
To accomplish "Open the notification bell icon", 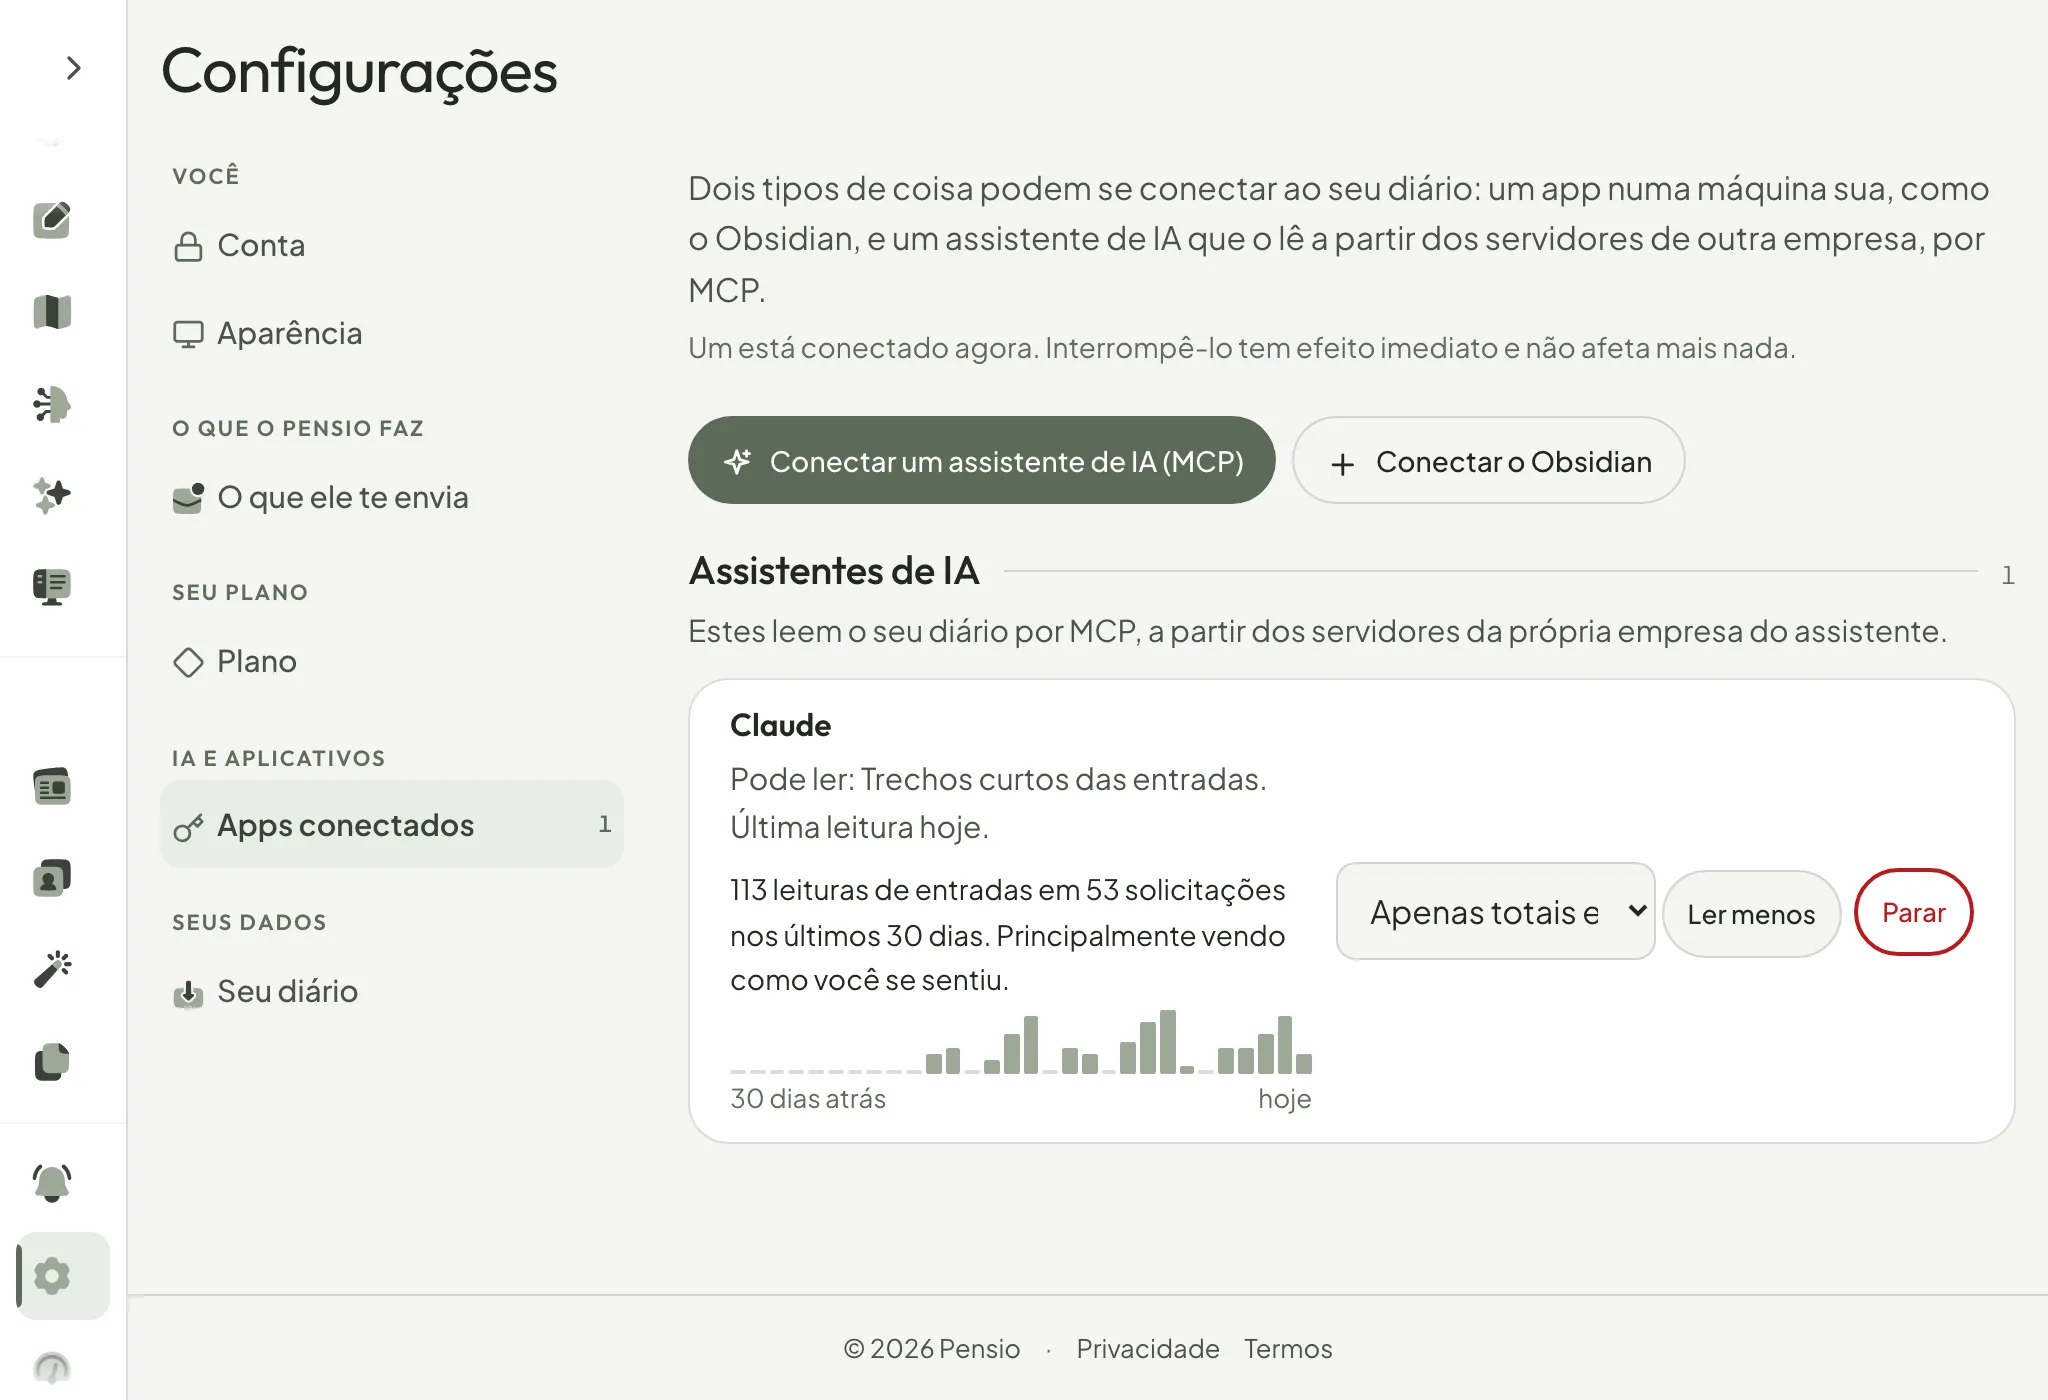I will (52, 1182).
